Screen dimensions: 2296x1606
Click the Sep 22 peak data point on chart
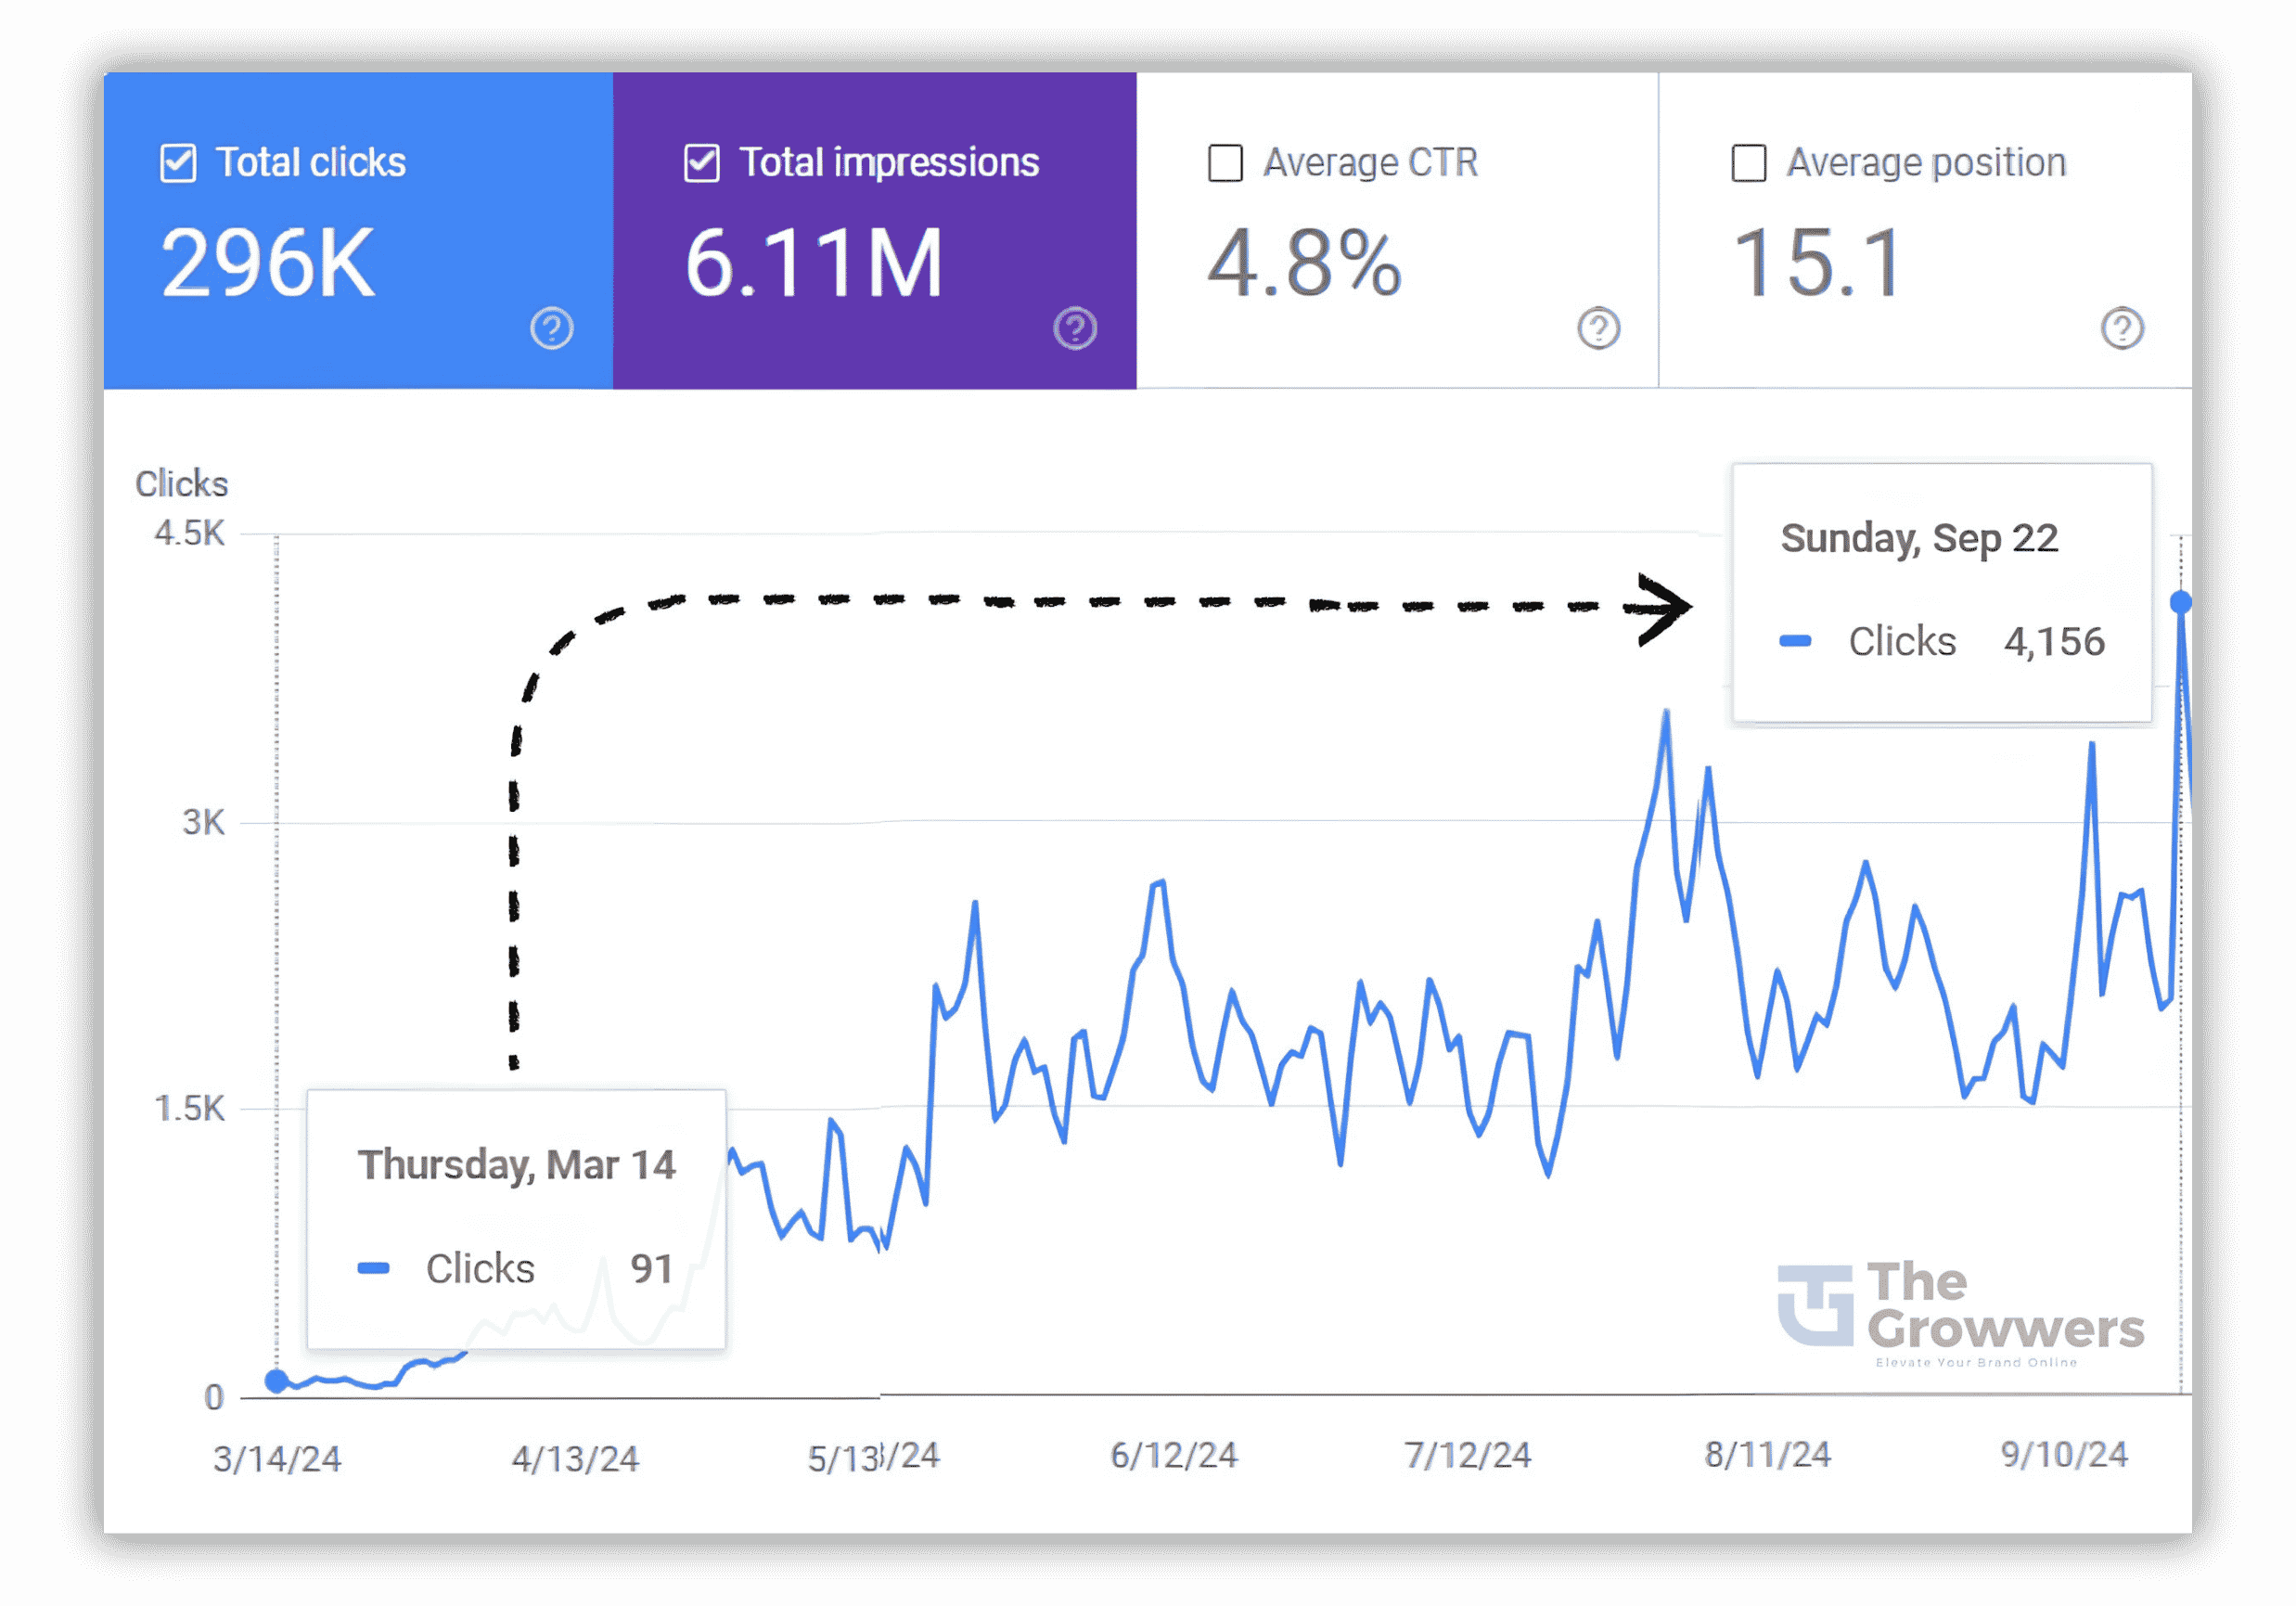(x=2180, y=600)
